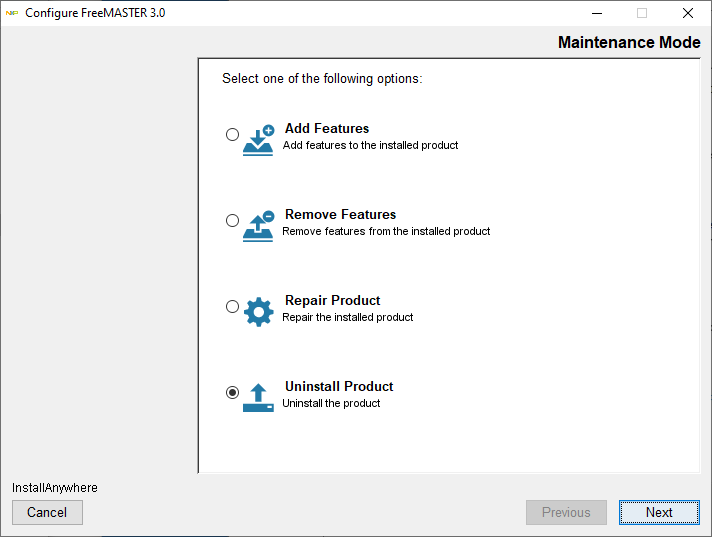Minimize the Configure FreeMASTER 3.0 window
Image resolution: width=712 pixels, height=537 pixels.
[x=596, y=13]
